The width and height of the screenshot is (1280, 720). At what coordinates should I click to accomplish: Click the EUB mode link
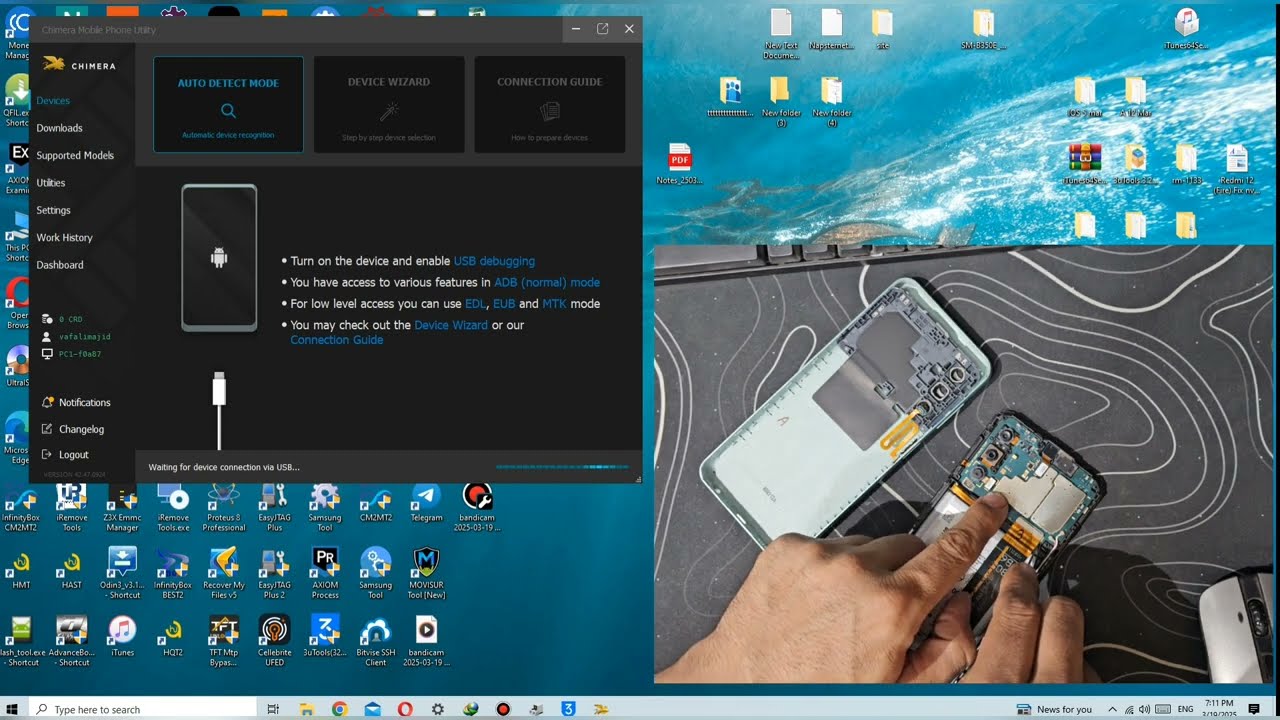504,304
